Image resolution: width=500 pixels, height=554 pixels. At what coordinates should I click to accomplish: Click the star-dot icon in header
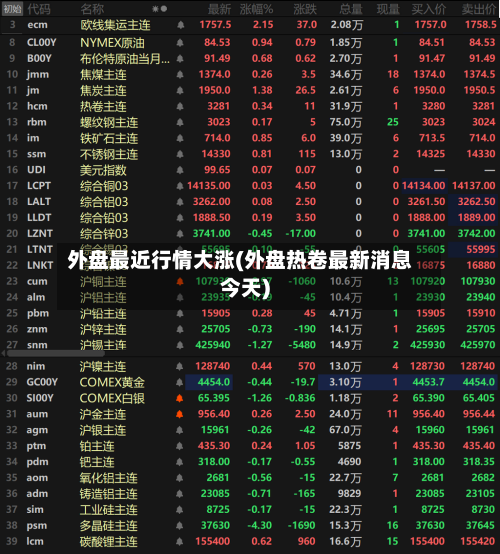pos(159,9)
